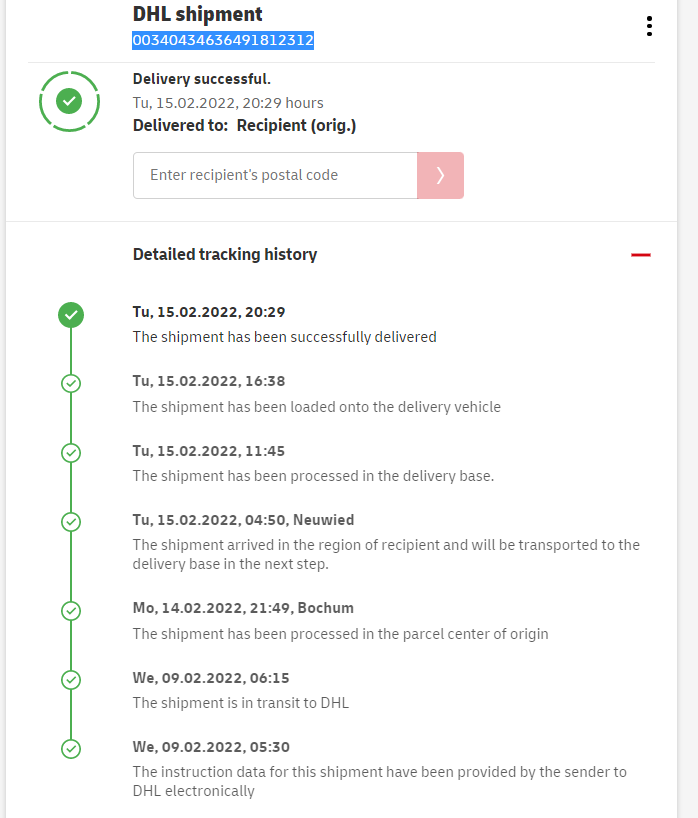This screenshot has height=818, width=698.
Task: Click the large green delivery success icon
Action: coord(69,101)
